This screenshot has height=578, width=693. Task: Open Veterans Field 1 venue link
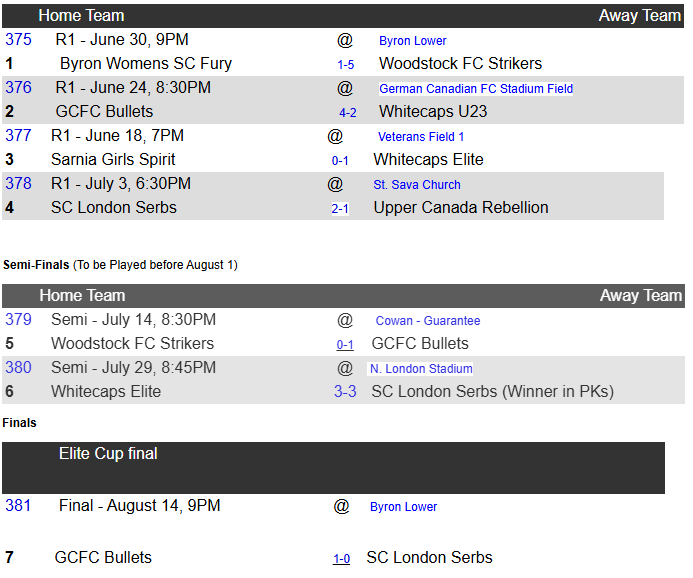pyautogui.click(x=421, y=137)
